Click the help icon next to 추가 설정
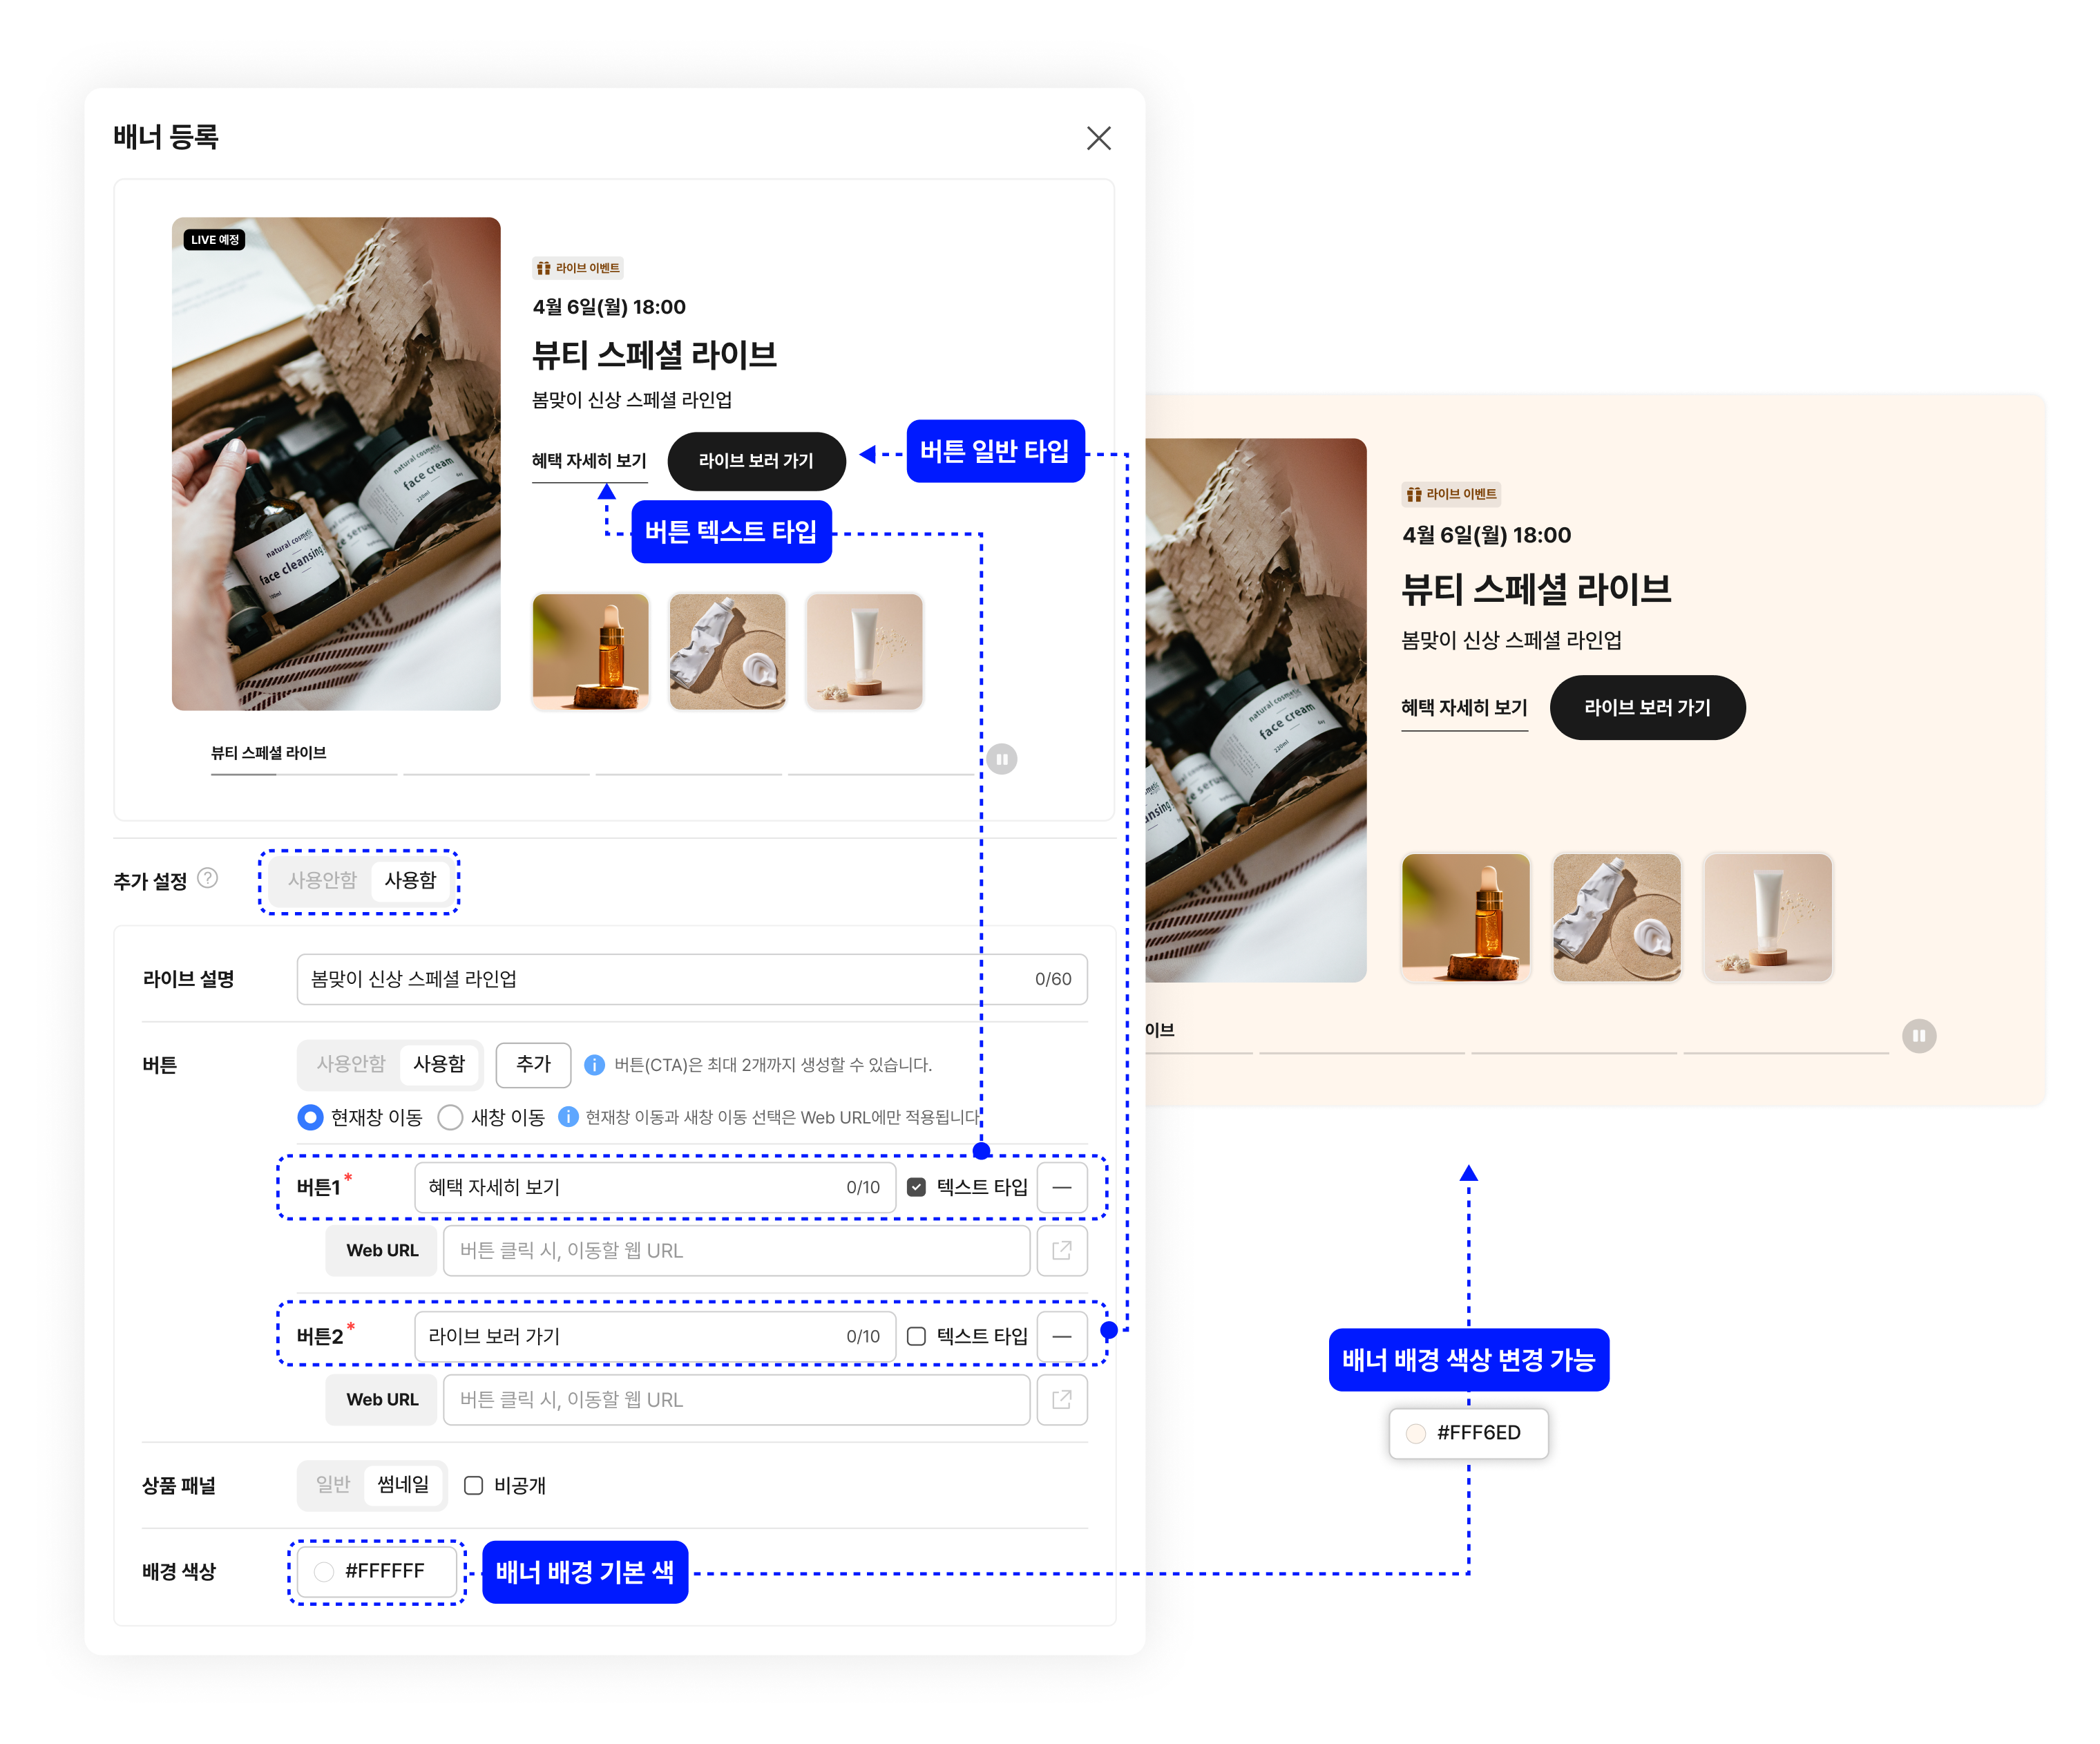This screenshot has height=1744, width=2100. [x=207, y=878]
